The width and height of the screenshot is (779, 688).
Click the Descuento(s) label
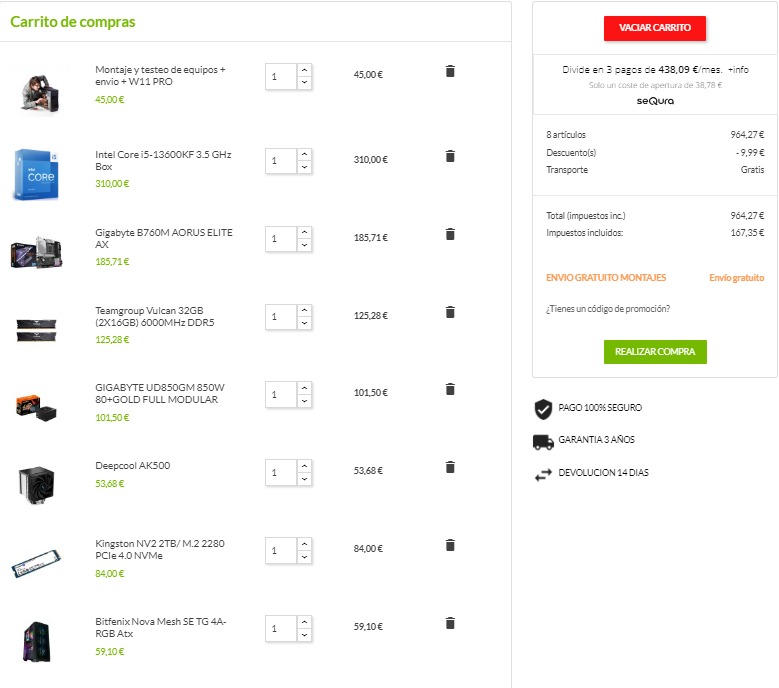[x=571, y=153]
